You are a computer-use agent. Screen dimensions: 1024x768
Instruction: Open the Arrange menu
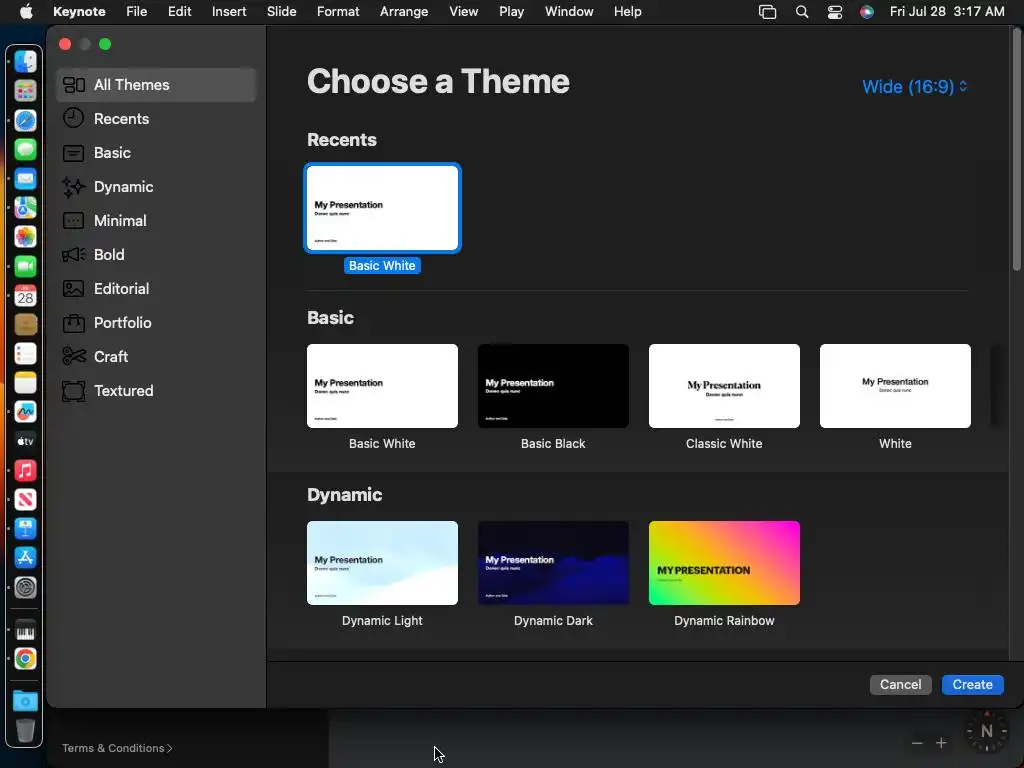coord(404,12)
